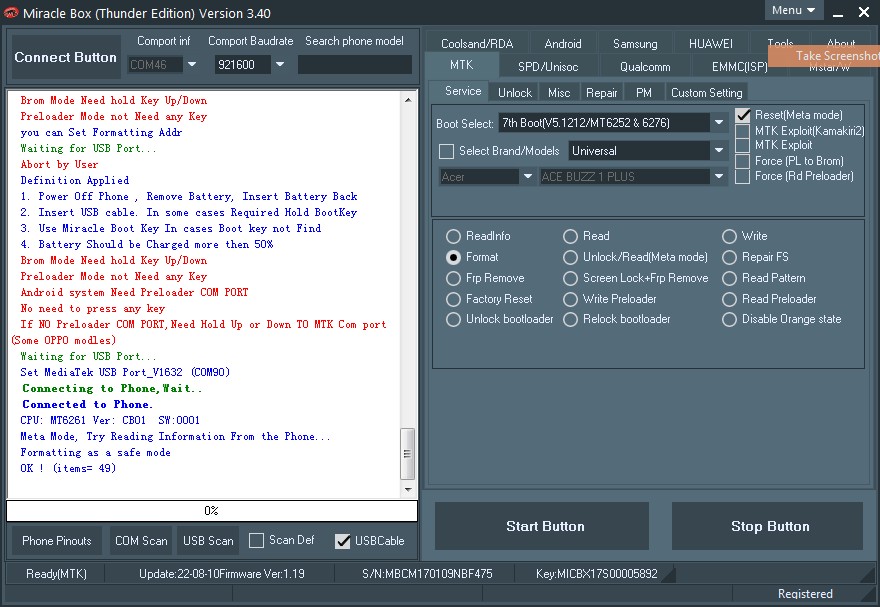
Task: Open the Menu dropdown in title bar
Action: point(794,10)
